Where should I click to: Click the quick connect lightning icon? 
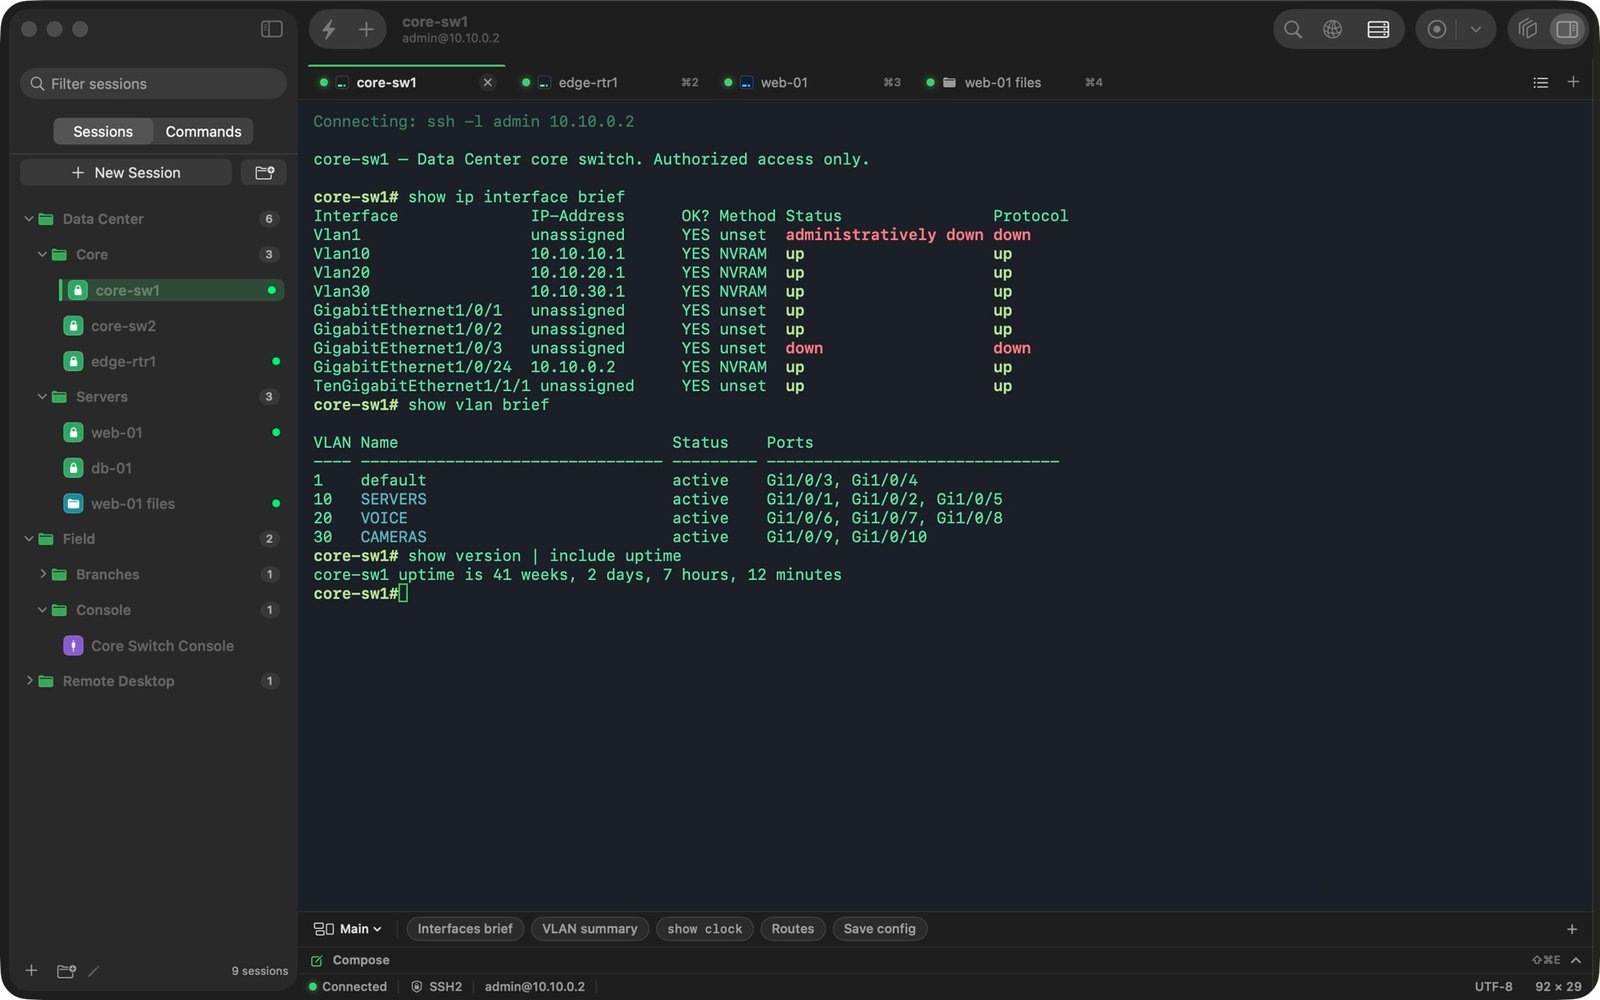coord(329,30)
